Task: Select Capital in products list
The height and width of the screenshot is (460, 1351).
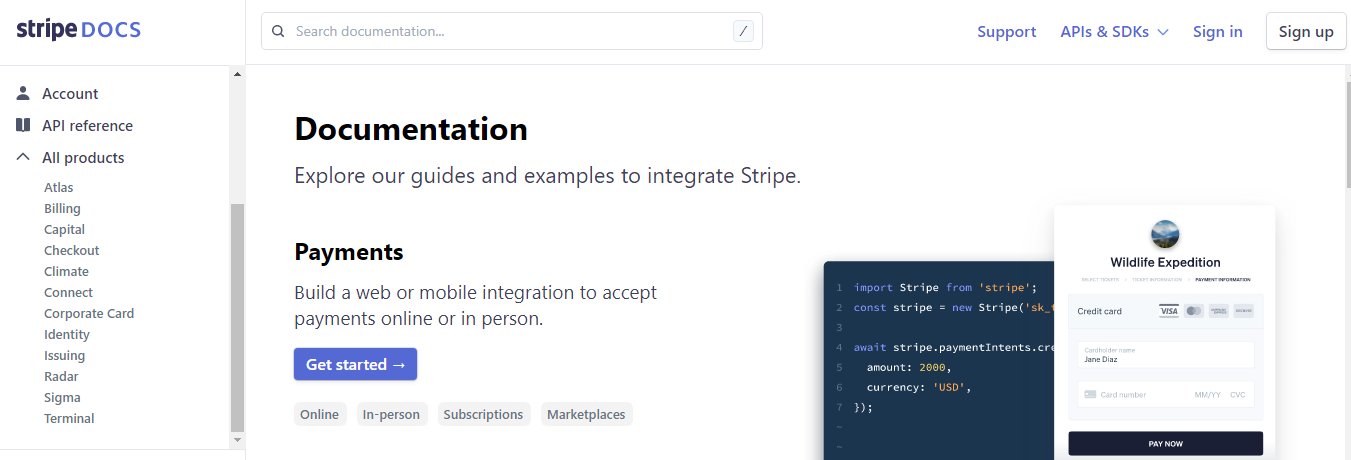Action: (64, 229)
